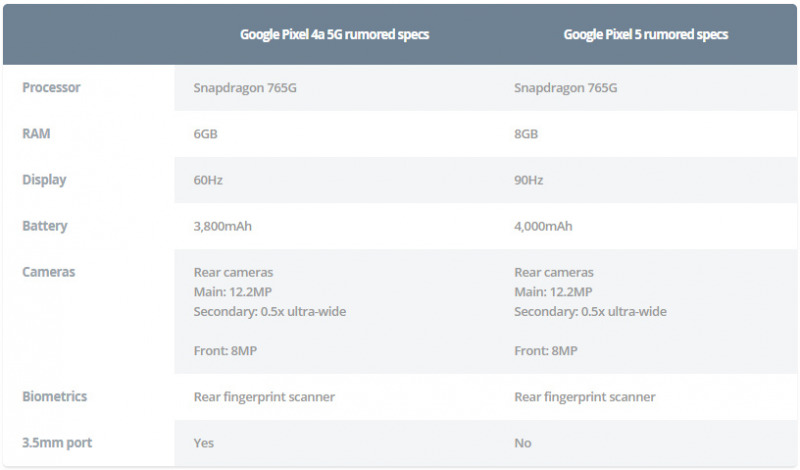Click the Battery row label
800x470 pixels.
point(44,226)
